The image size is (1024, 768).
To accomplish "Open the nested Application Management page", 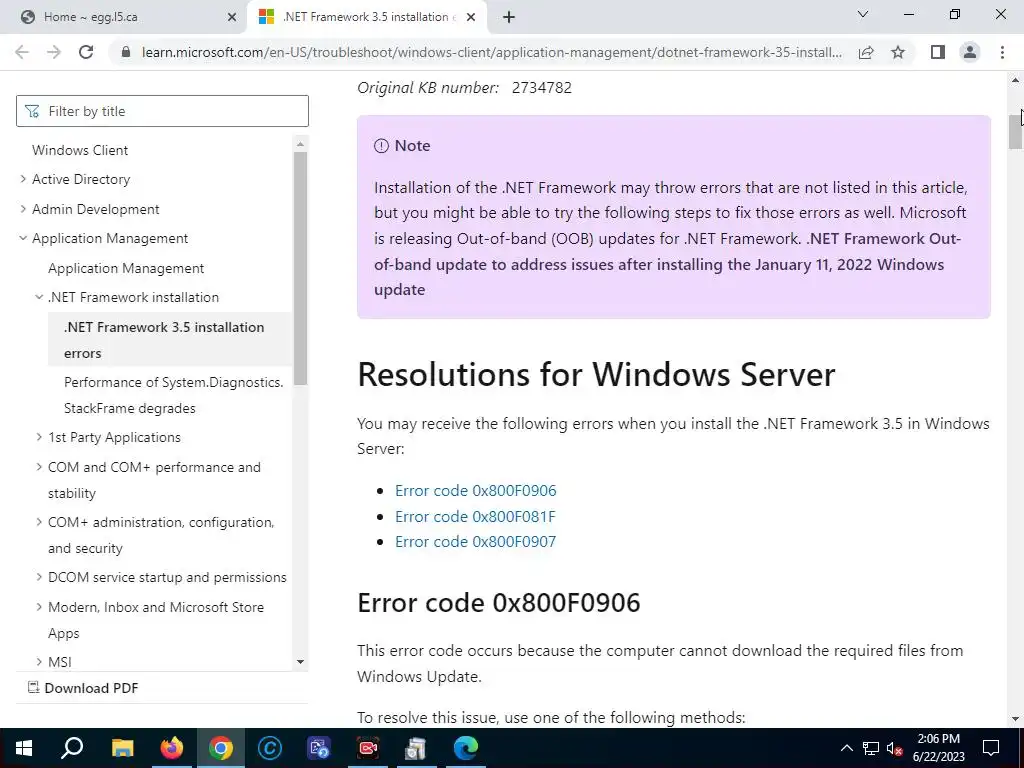I will pyautogui.click(x=125, y=268).
